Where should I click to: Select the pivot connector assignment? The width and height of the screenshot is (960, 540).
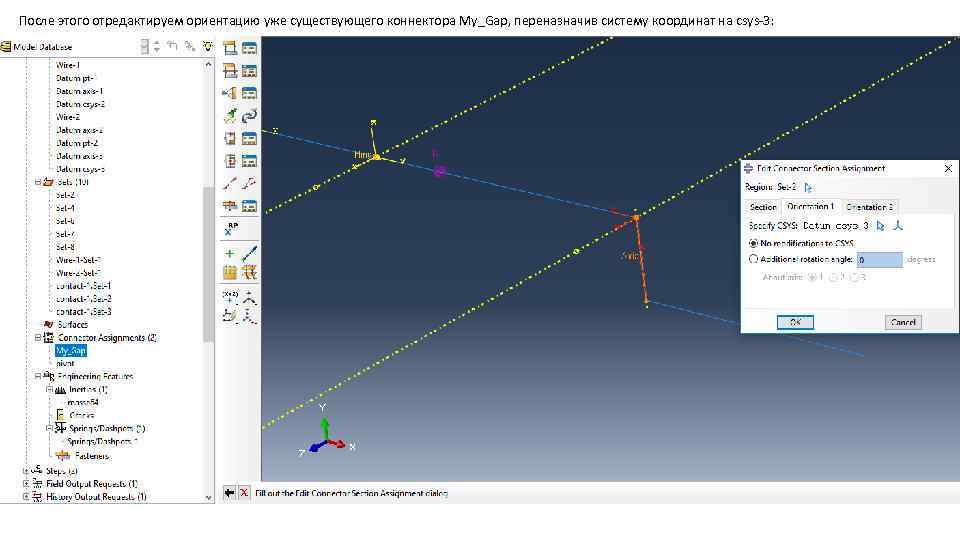point(65,364)
